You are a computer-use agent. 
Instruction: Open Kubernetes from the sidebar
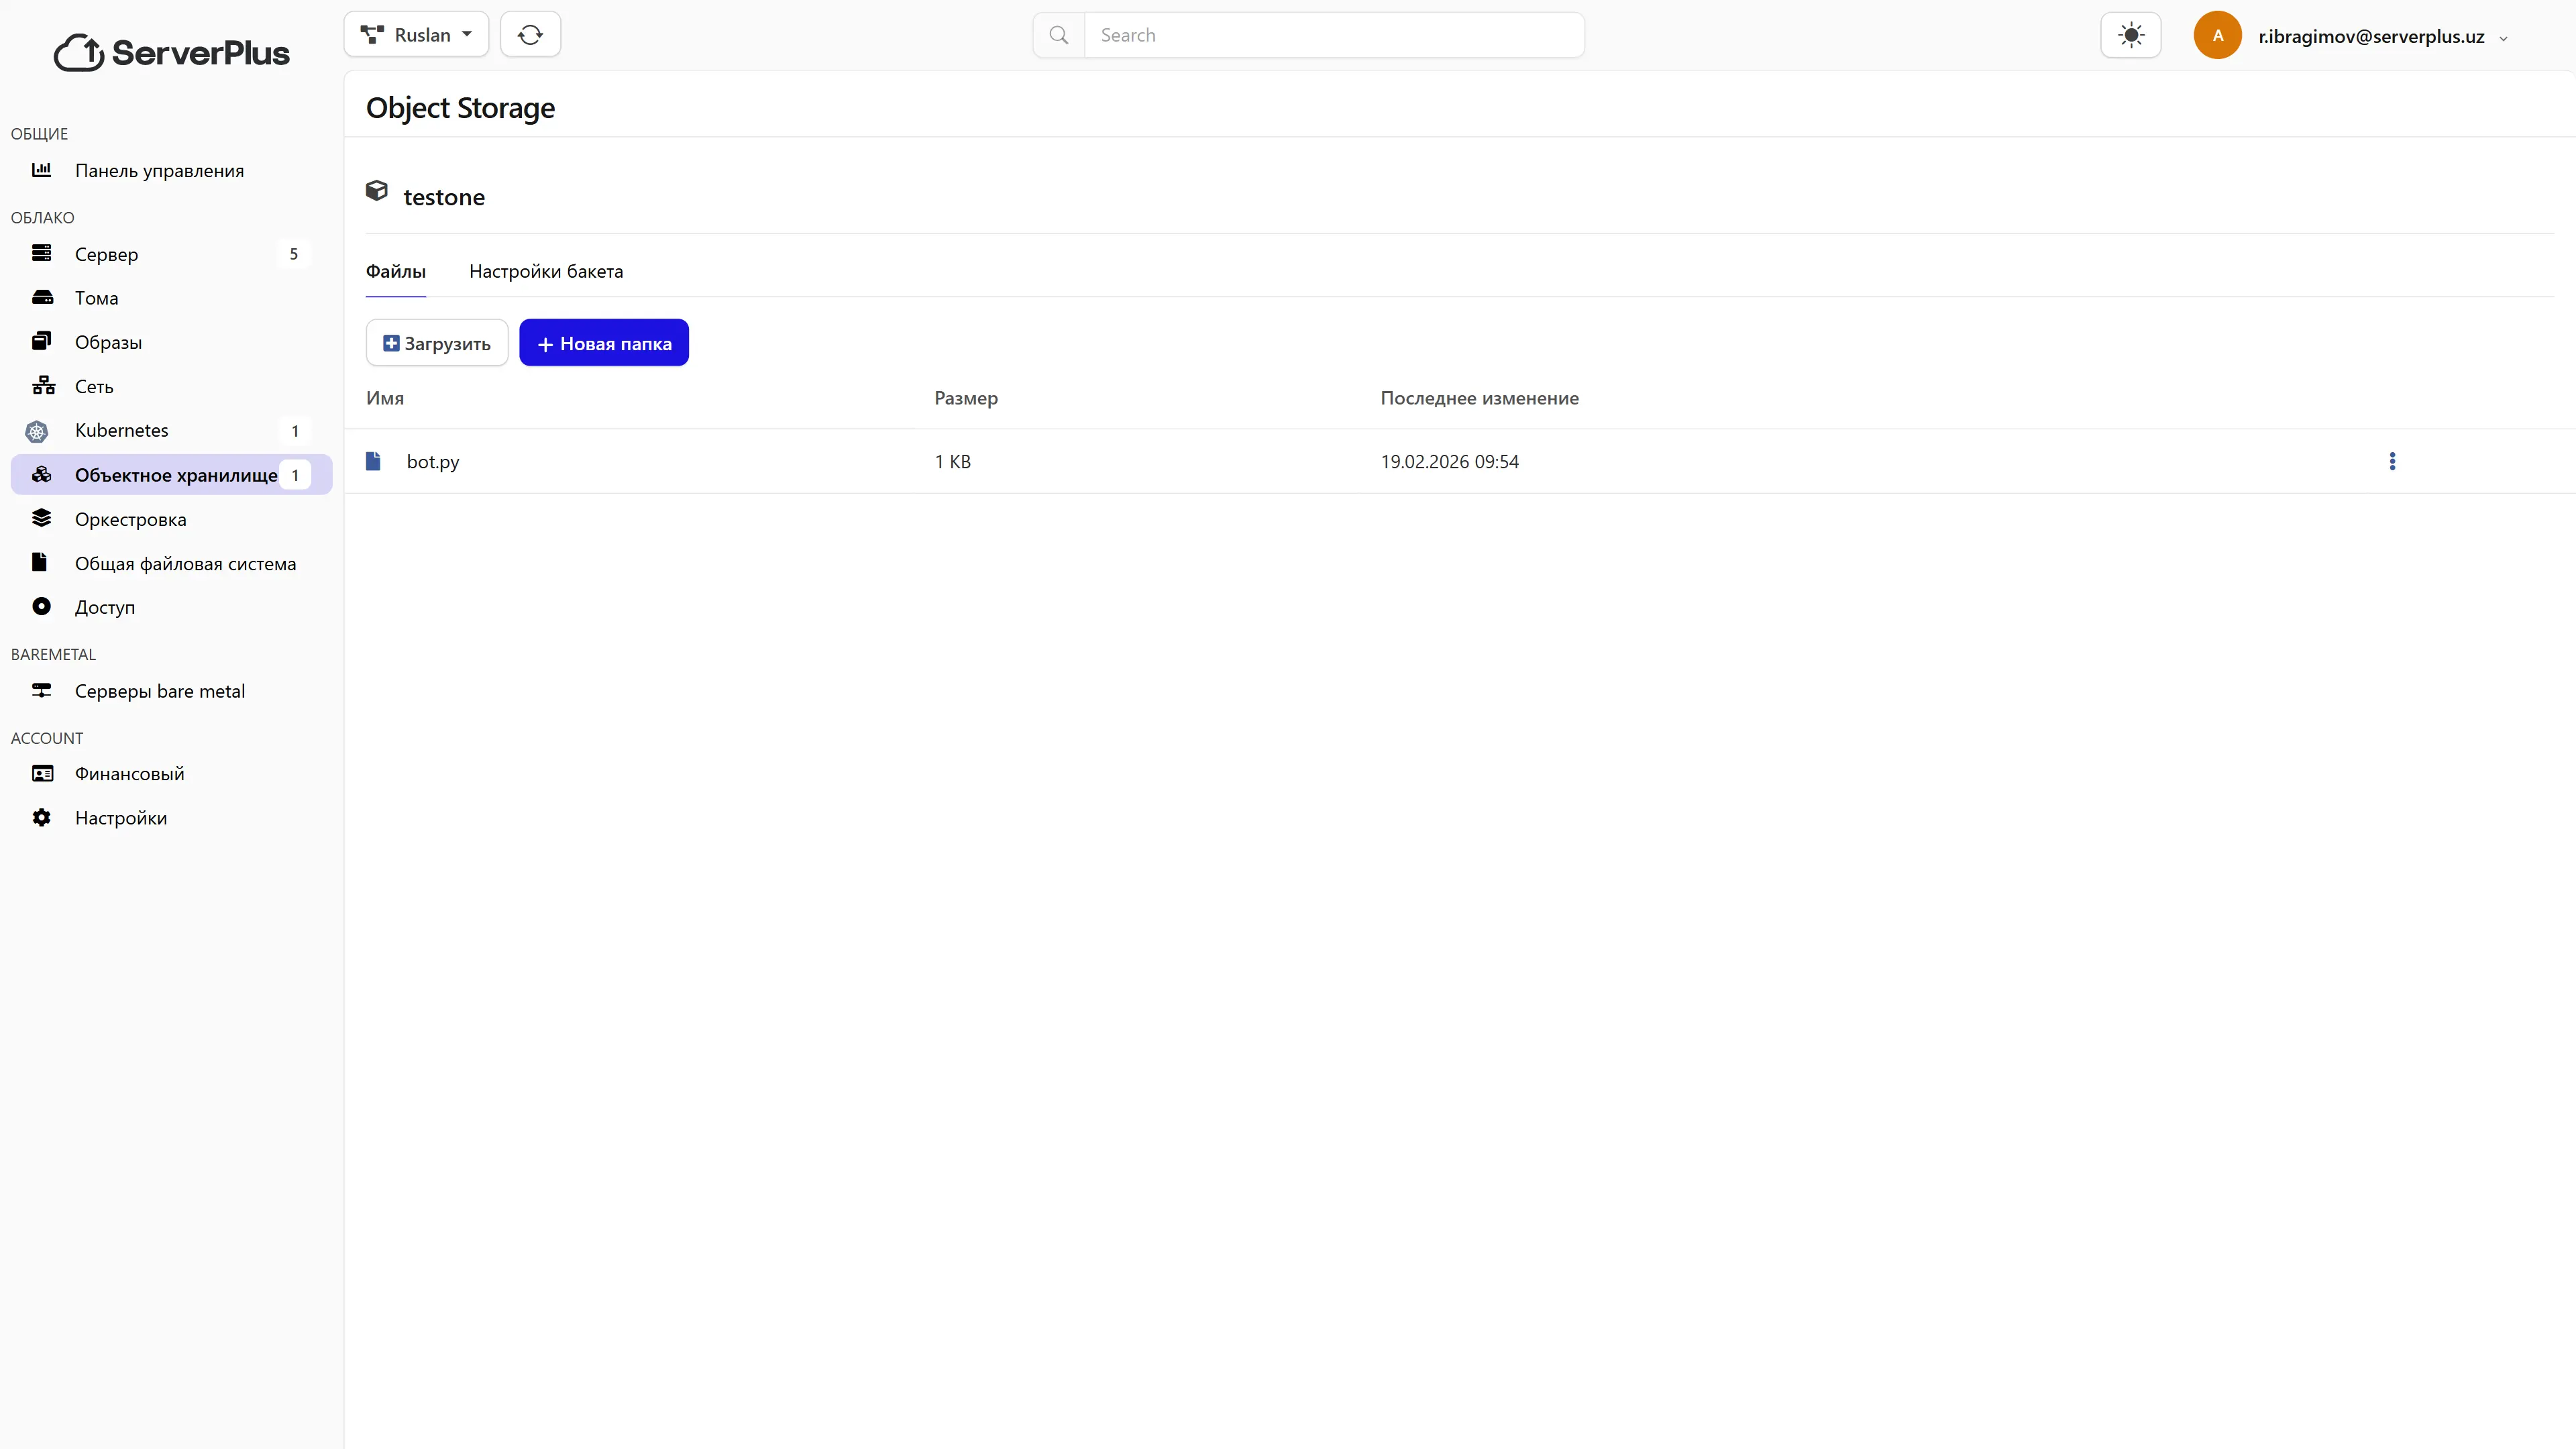pos(121,431)
